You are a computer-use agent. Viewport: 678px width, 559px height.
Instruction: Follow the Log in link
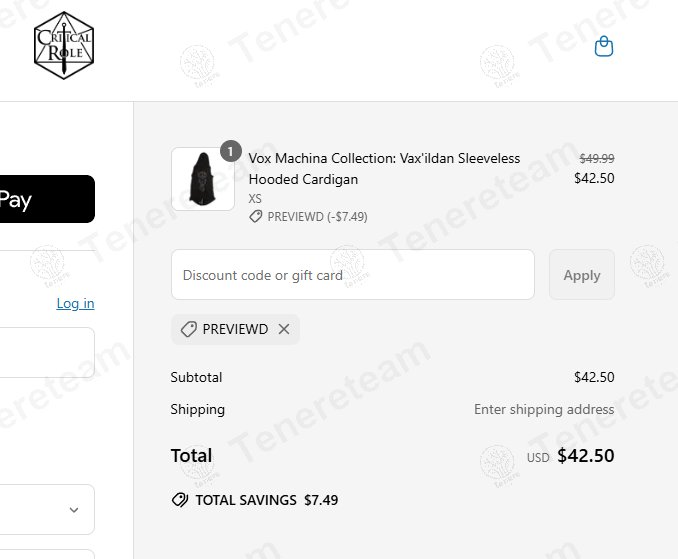[x=75, y=303]
